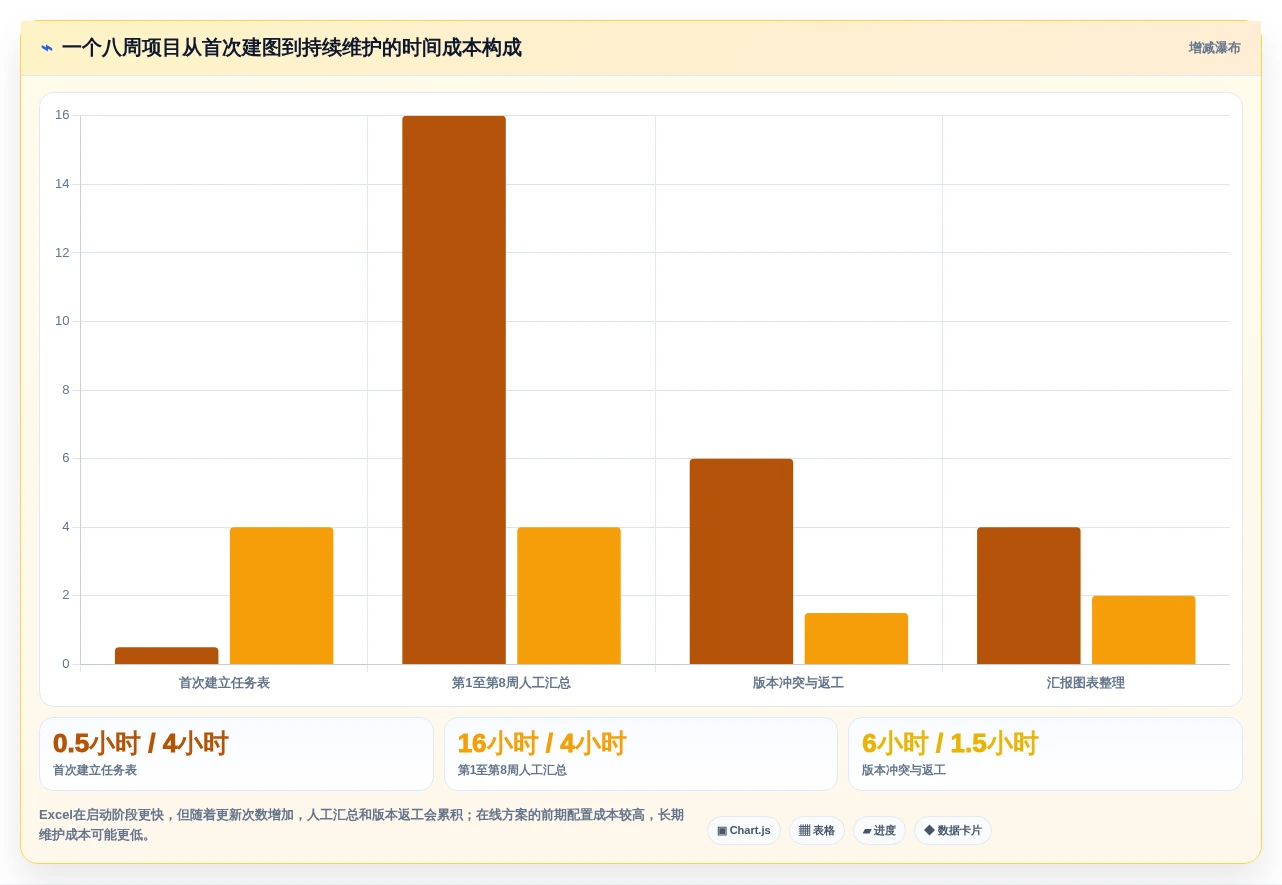The width and height of the screenshot is (1282, 885).
Task: Click the y-axis value 8
Action: pyautogui.click(x=66, y=389)
